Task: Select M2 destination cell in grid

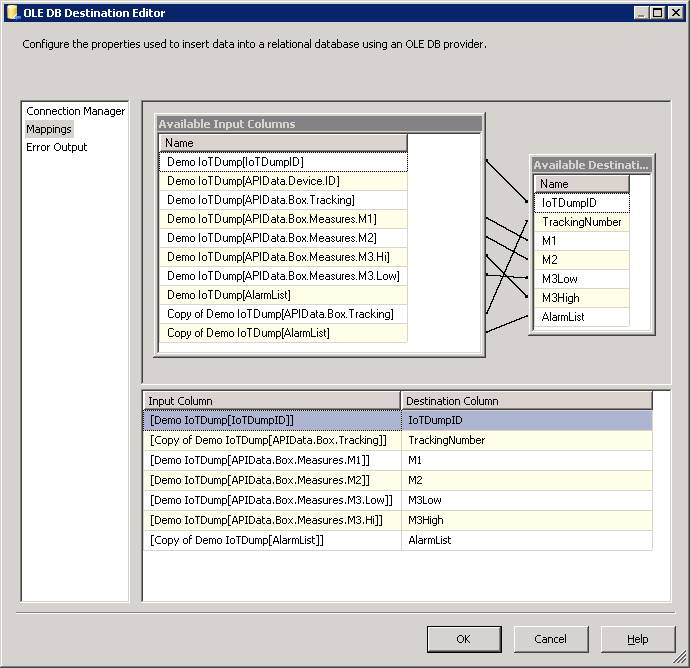Action: (x=527, y=480)
